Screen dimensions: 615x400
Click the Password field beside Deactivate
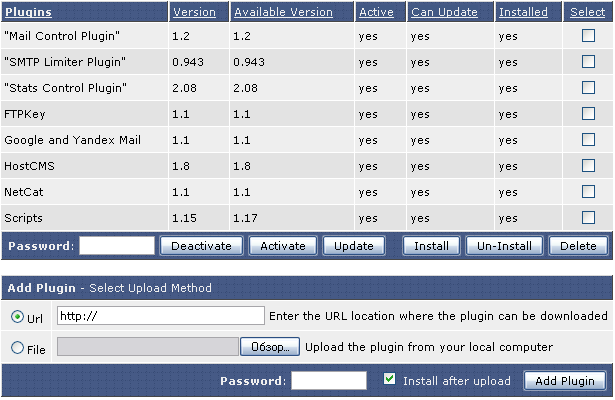click(x=117, y=245)
